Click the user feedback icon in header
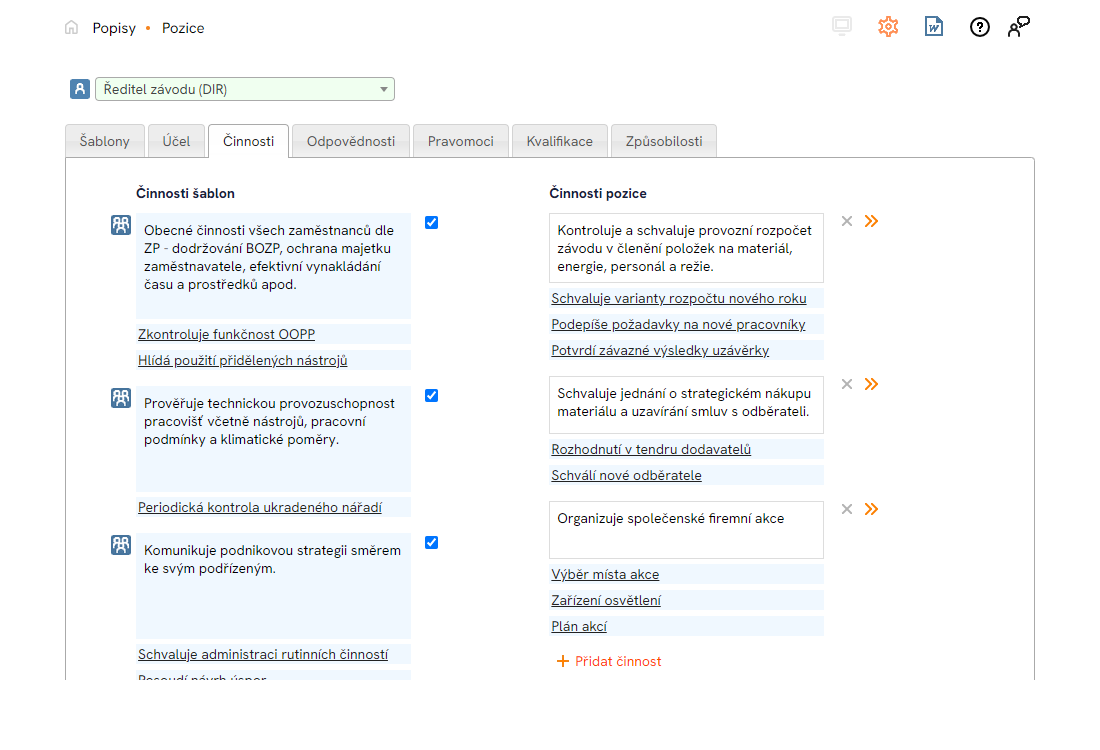 [1018, 27]
